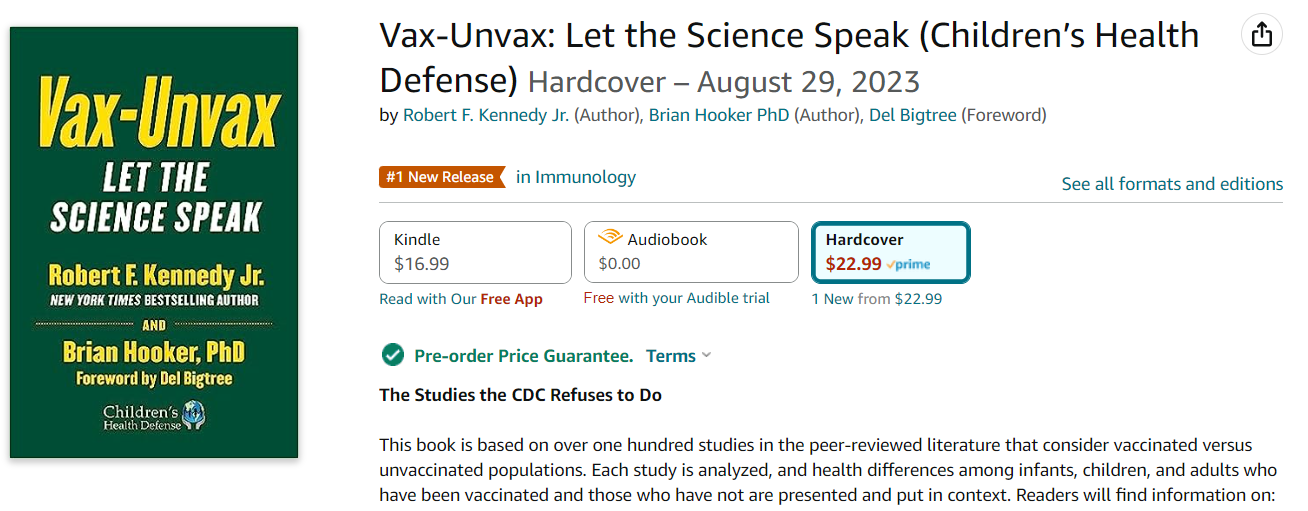Open the Immunology category link
The width and height of the screenshot is (1308, 511).
(x=576, y=177)
